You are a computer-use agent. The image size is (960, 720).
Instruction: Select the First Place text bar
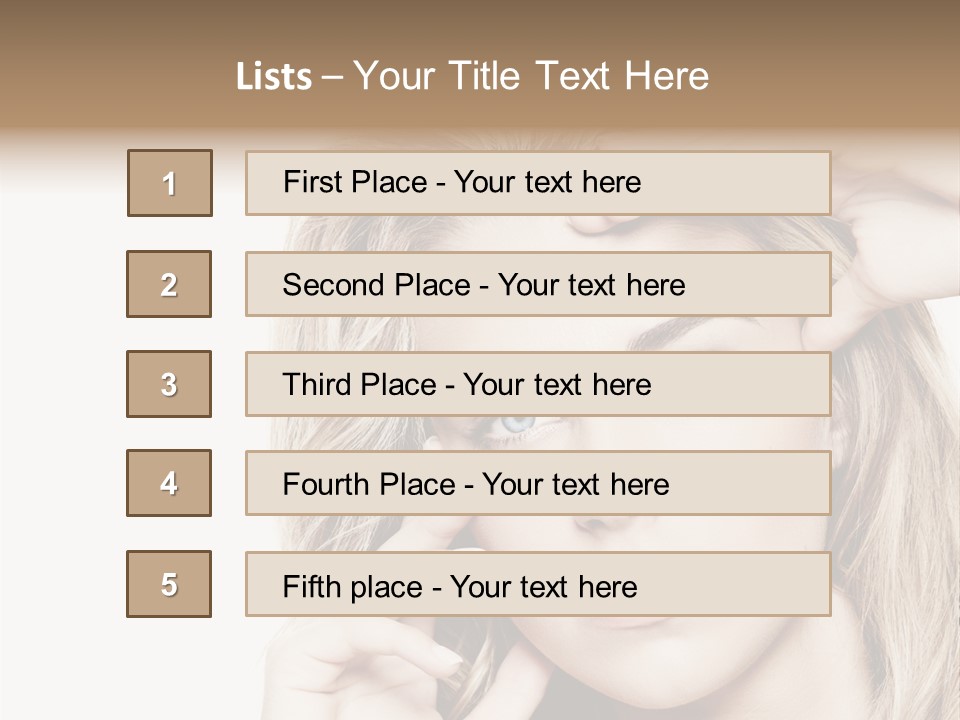(538, 183)
